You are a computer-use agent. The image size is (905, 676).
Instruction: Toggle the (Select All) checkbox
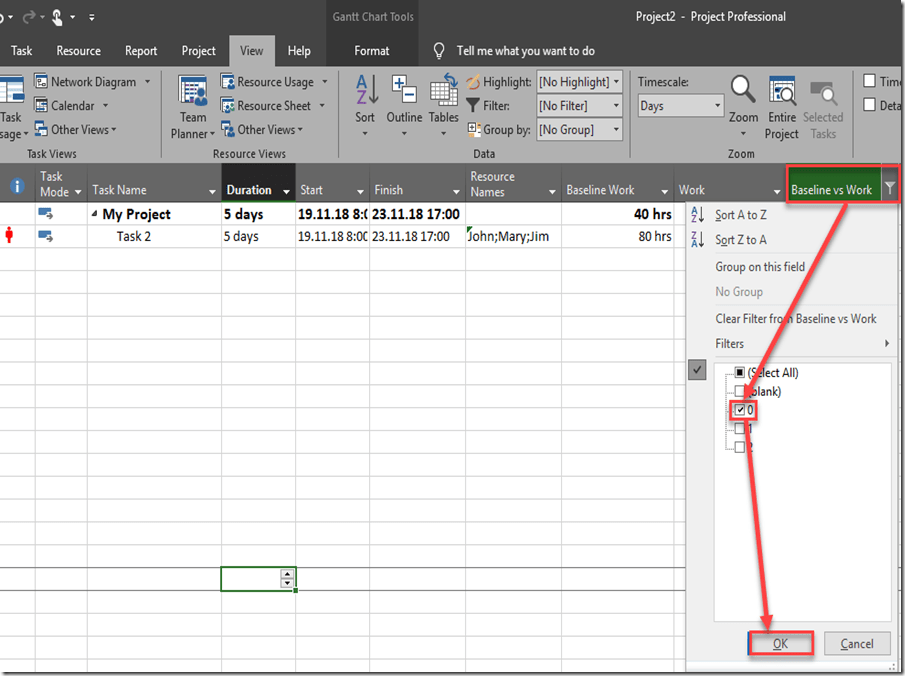(x=740, y=373)
